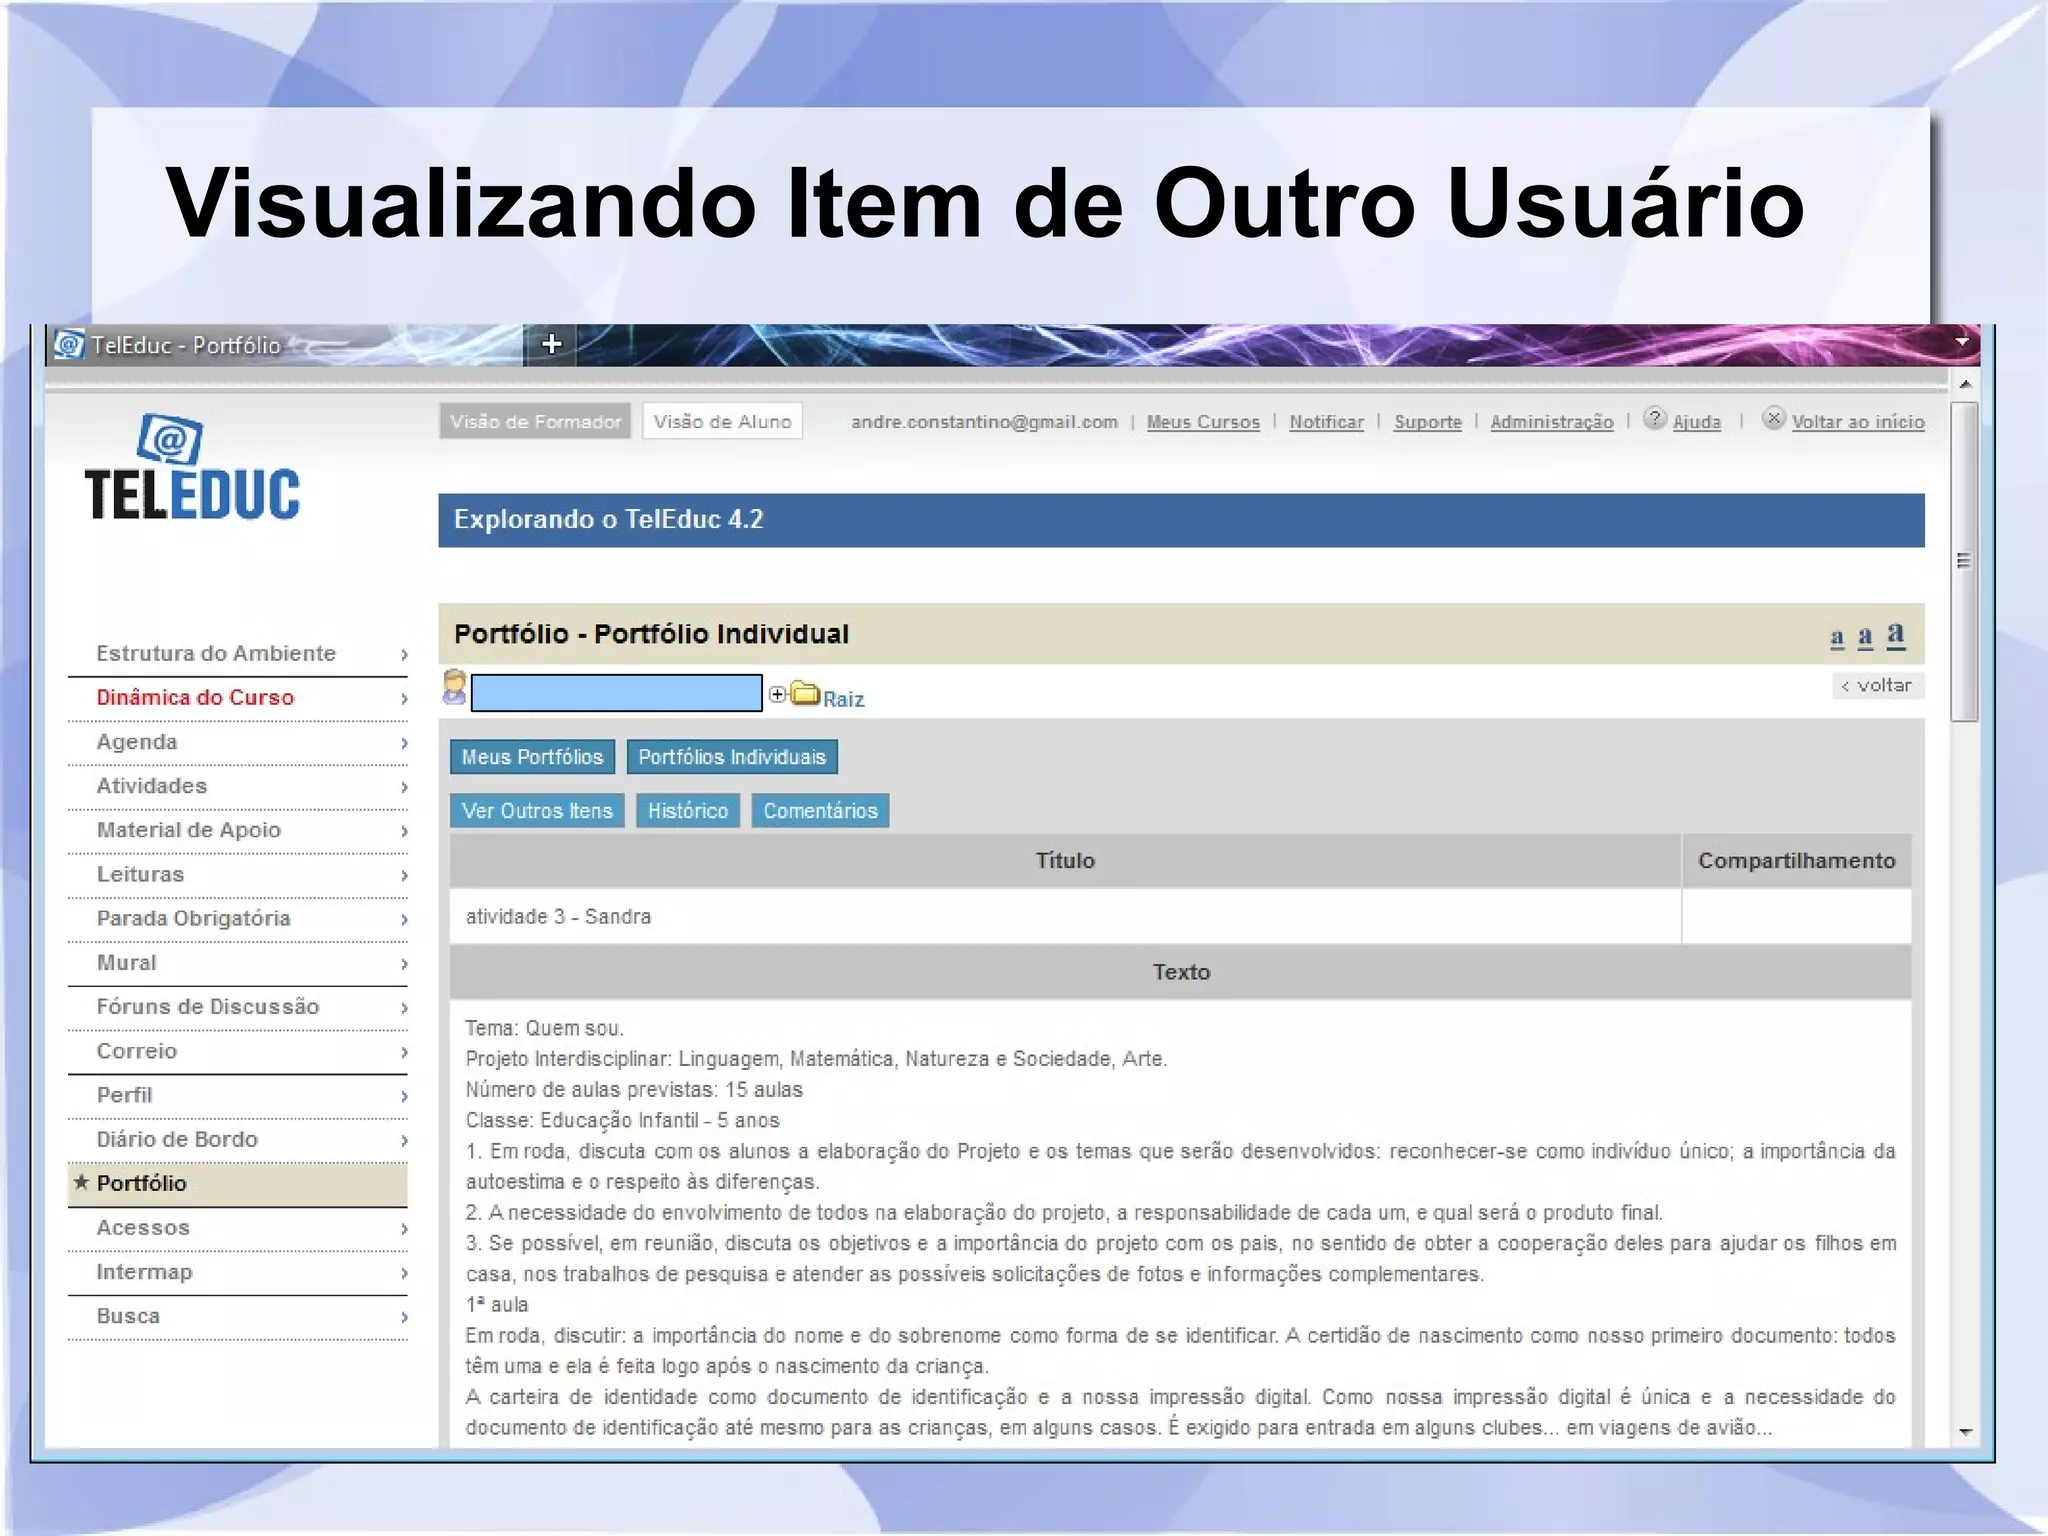Click the arrow next to Perfil
This screenshot has height=1536, width=2048.
[403, 1097]
